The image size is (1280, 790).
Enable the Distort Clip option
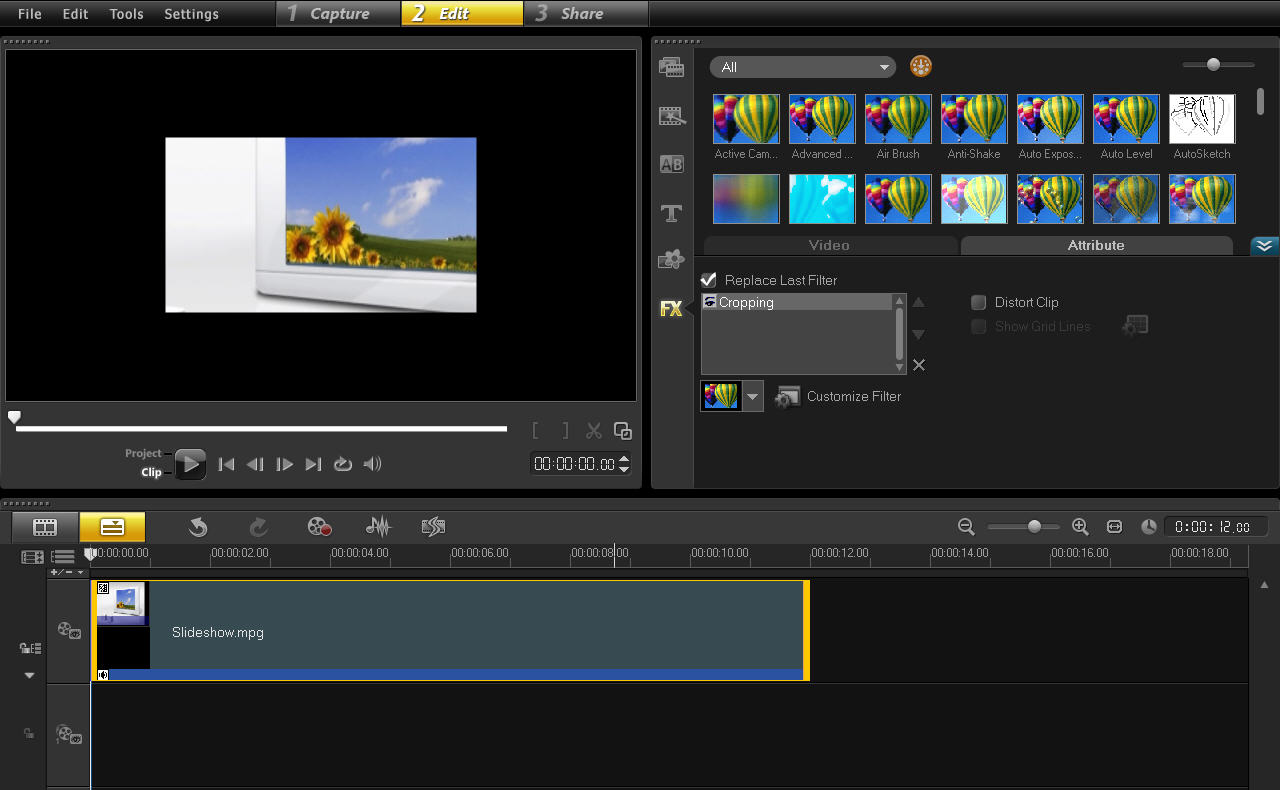point(978,302)
